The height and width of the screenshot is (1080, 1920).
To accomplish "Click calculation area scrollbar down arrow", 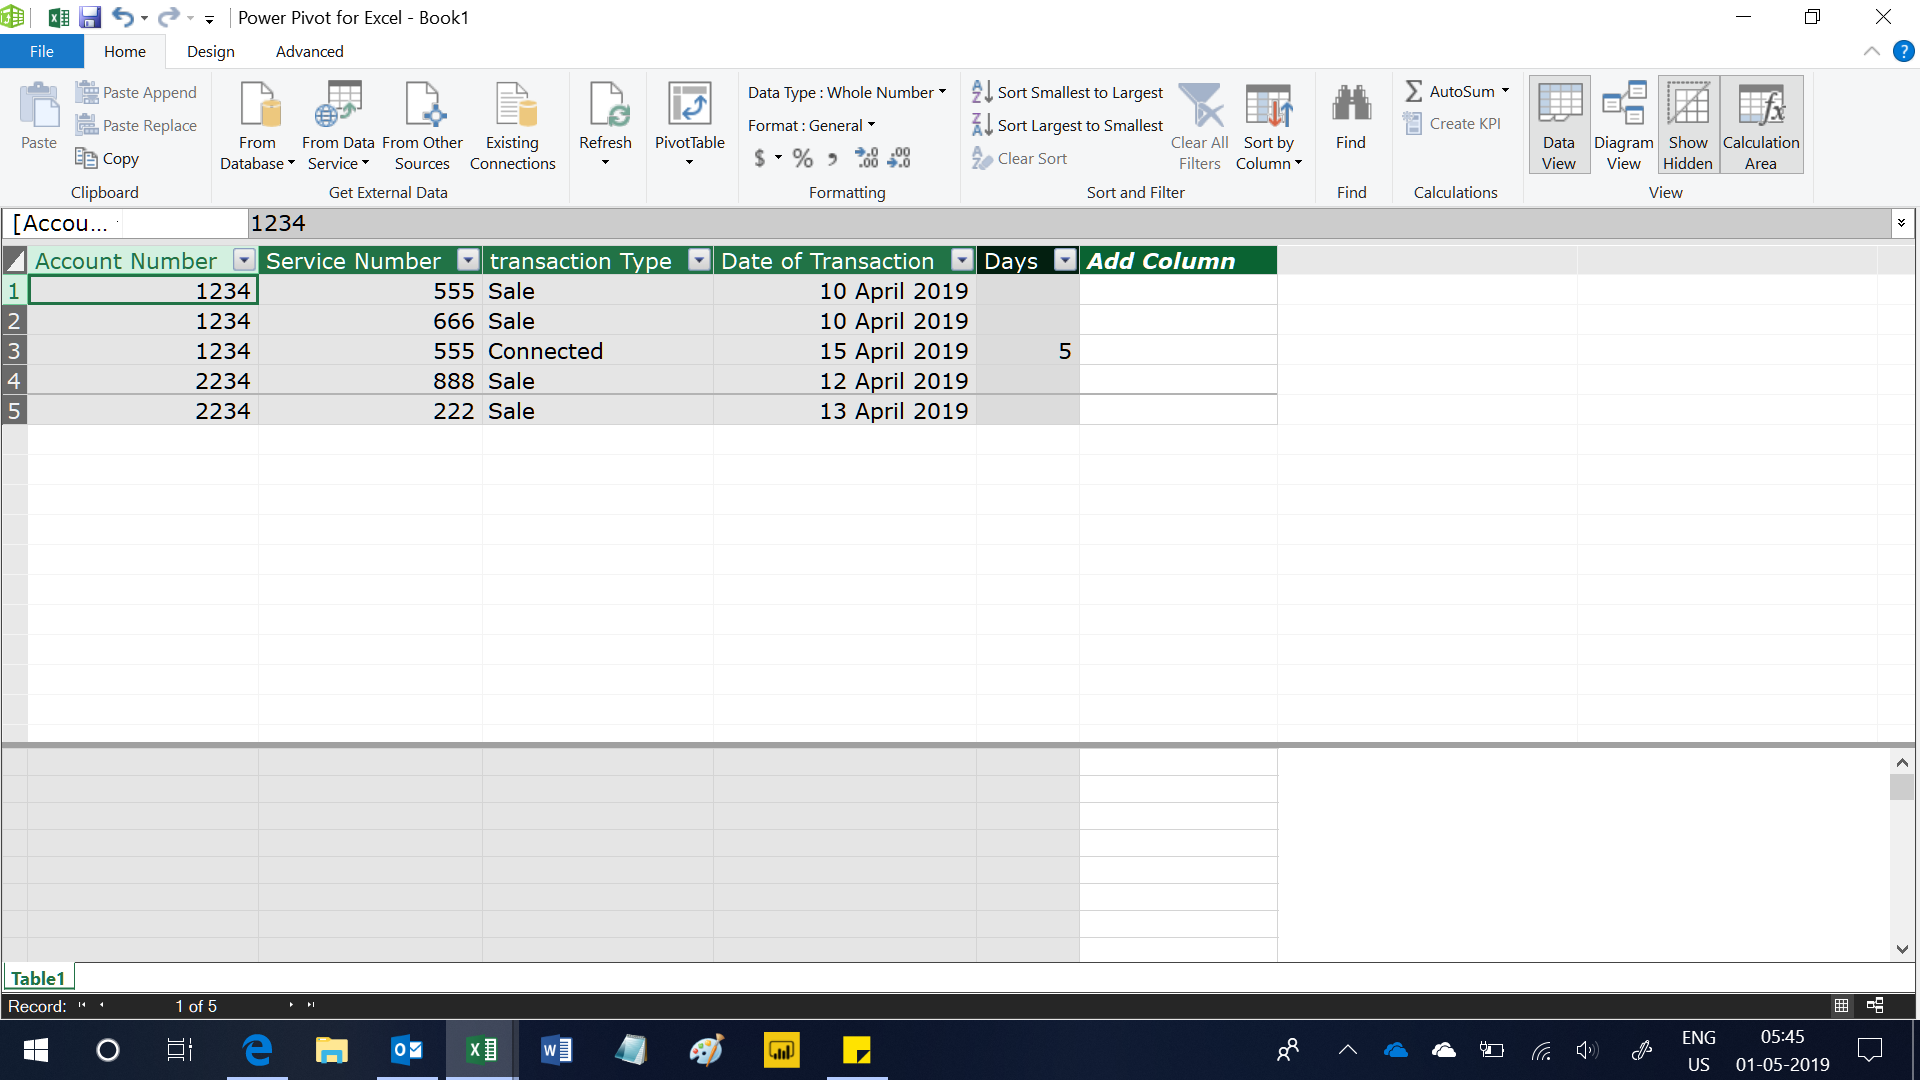I will coord(1902,949).
